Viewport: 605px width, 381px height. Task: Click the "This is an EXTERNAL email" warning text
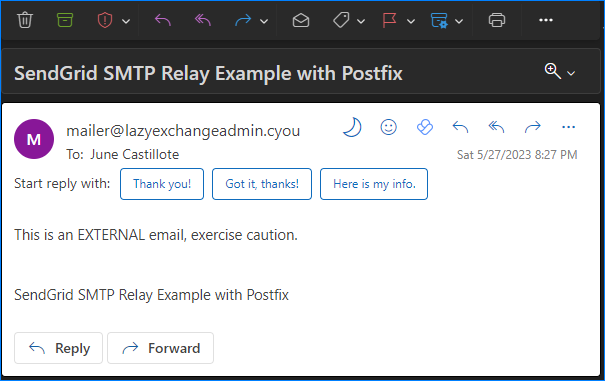click(156, 235)
